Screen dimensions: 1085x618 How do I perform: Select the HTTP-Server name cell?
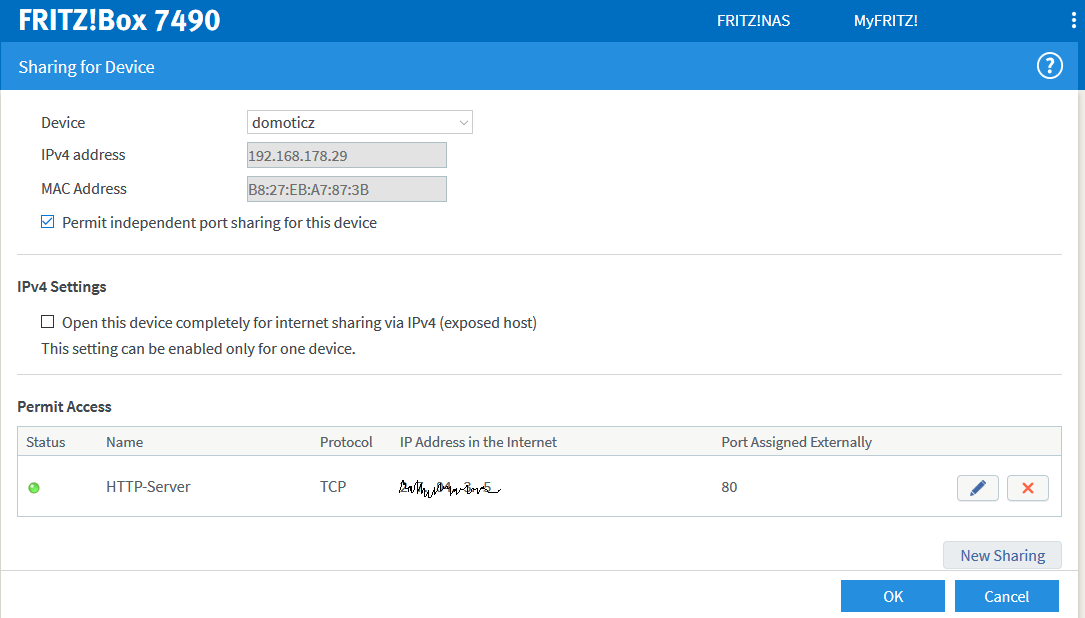(x=148, y=487)
